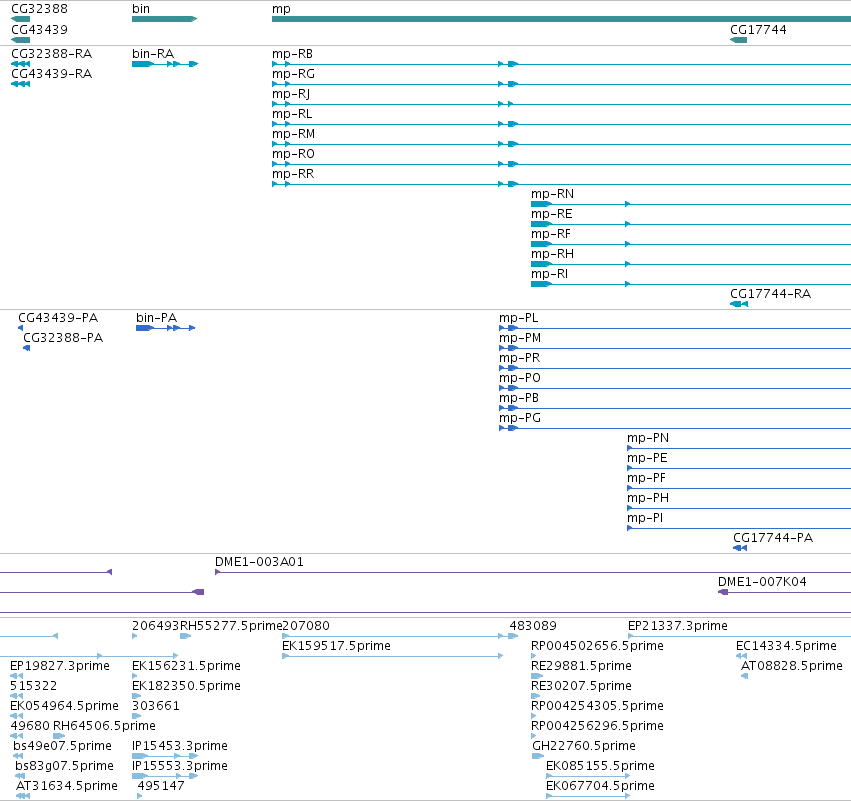Image resolution: width=851 pixels, height=801 pixels.
Task: Choose protein mp-PM
Action: (x=520, y=338)
